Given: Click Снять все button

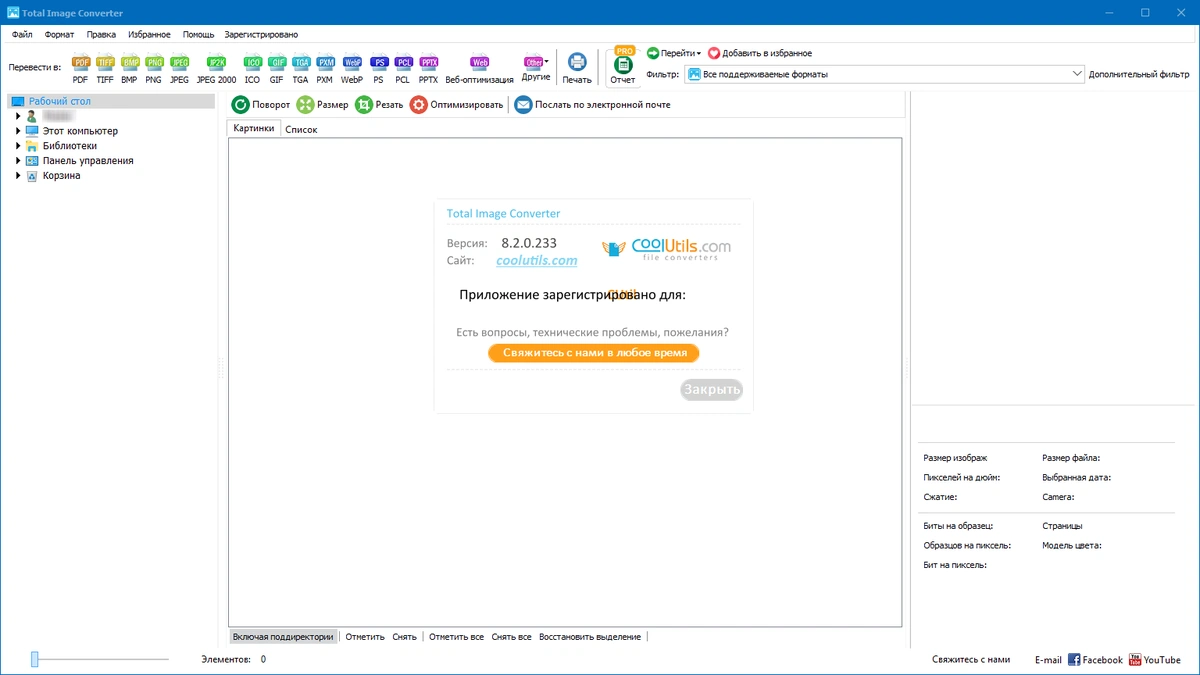Looking at the screenshot, I should [x=511, y=636].
